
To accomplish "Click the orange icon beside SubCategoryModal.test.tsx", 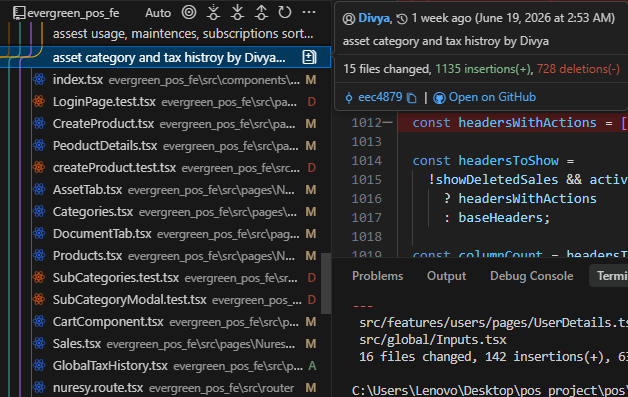I will pos(39,300).
